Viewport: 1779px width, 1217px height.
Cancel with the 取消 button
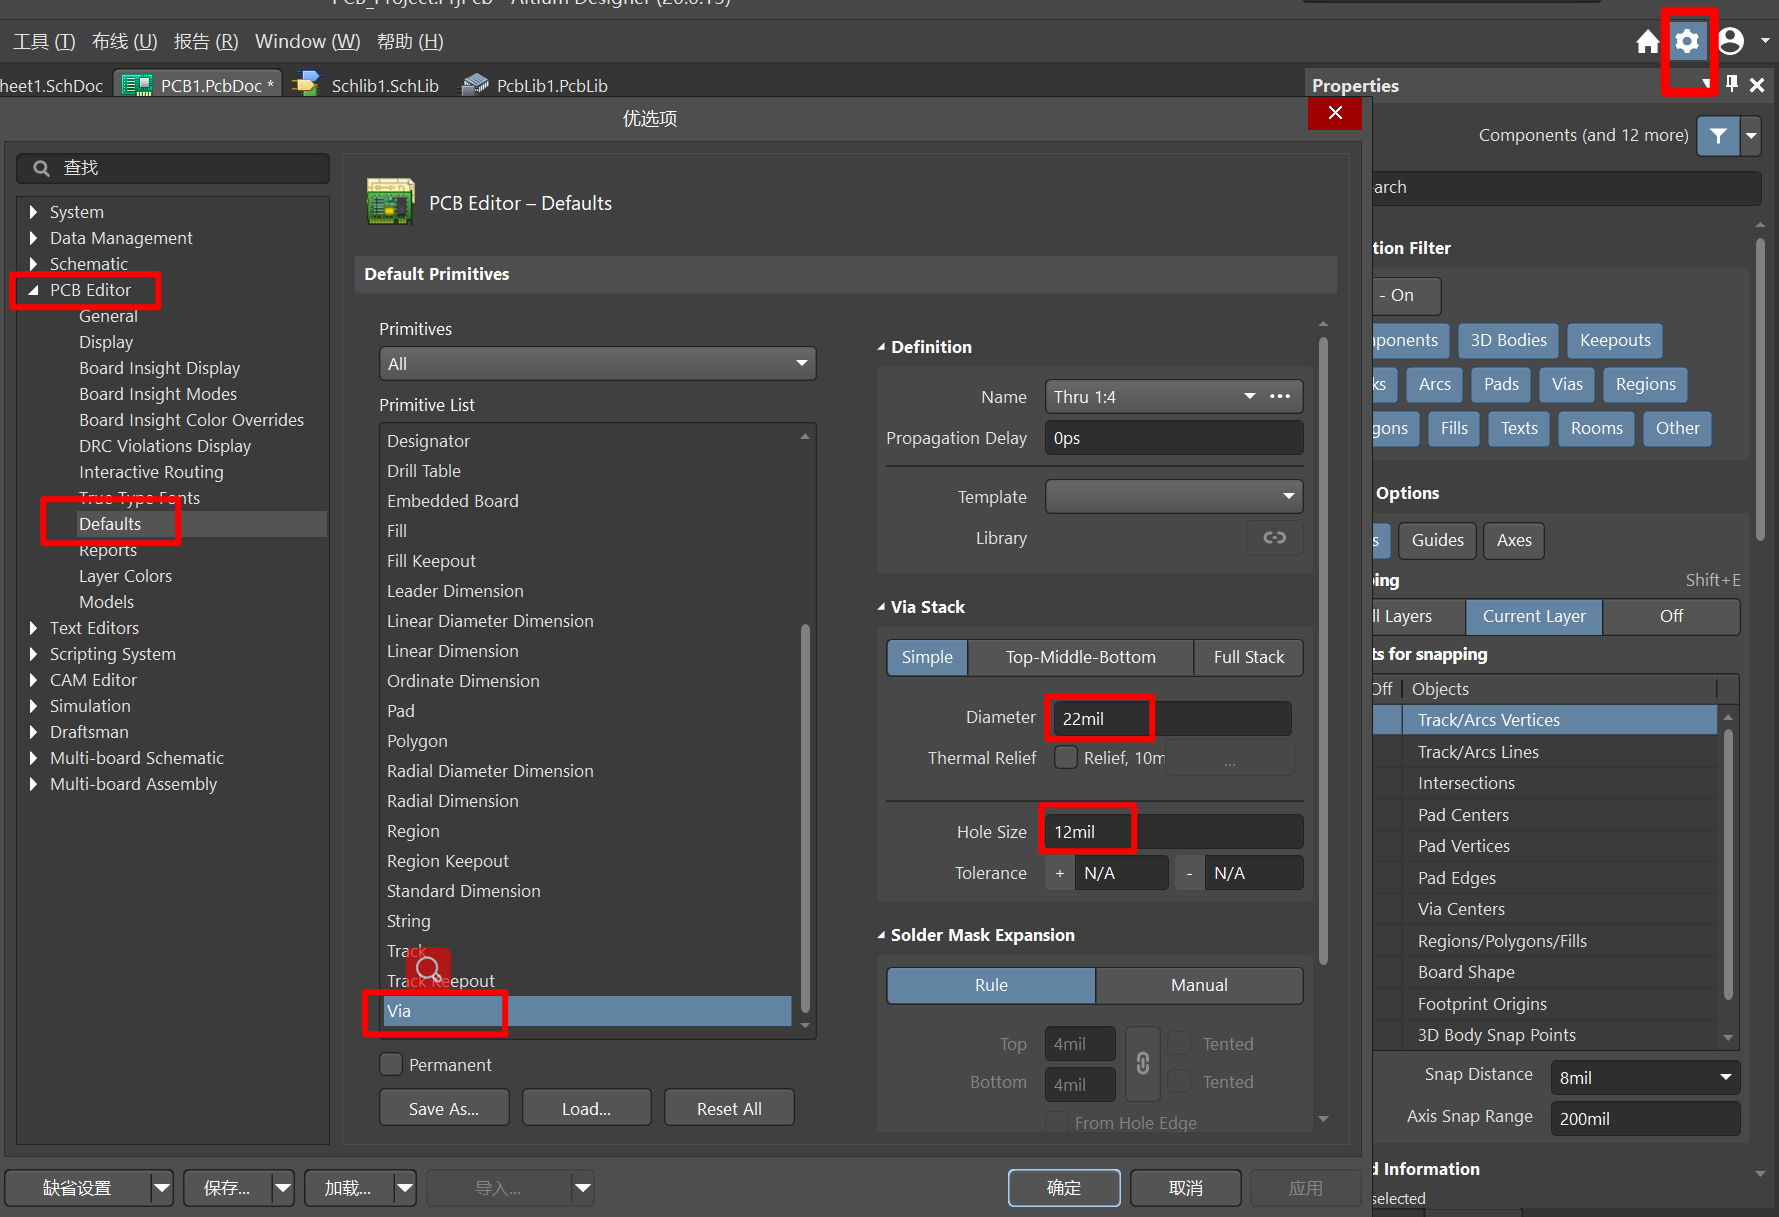pyautogui.click(x=1186, y=1188)
